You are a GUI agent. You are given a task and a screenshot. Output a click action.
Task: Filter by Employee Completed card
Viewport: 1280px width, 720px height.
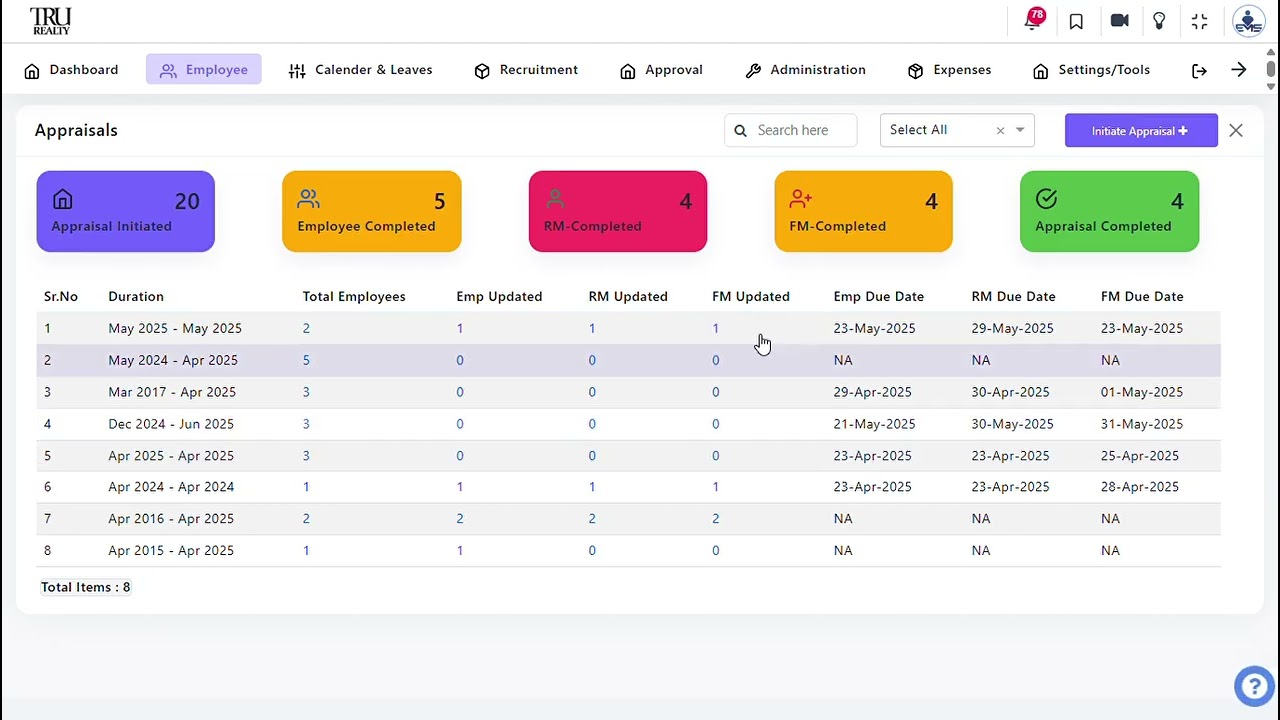[x=372, y=211]
